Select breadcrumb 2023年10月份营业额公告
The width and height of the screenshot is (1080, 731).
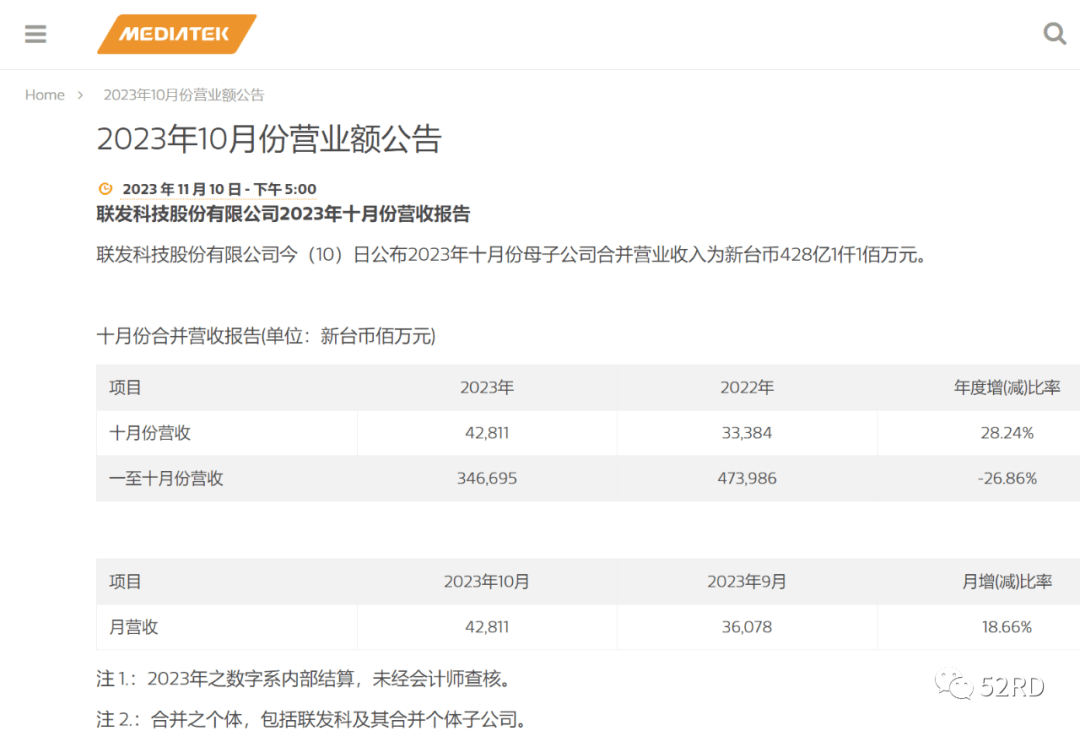(184, 95)
